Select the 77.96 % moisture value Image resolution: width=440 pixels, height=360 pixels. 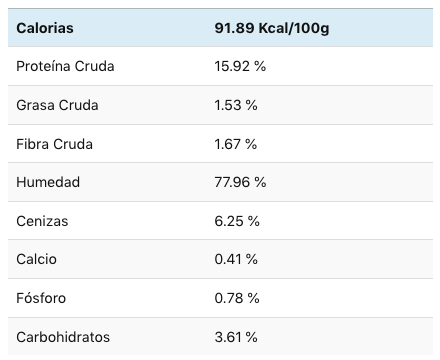[x=240, y=182]
